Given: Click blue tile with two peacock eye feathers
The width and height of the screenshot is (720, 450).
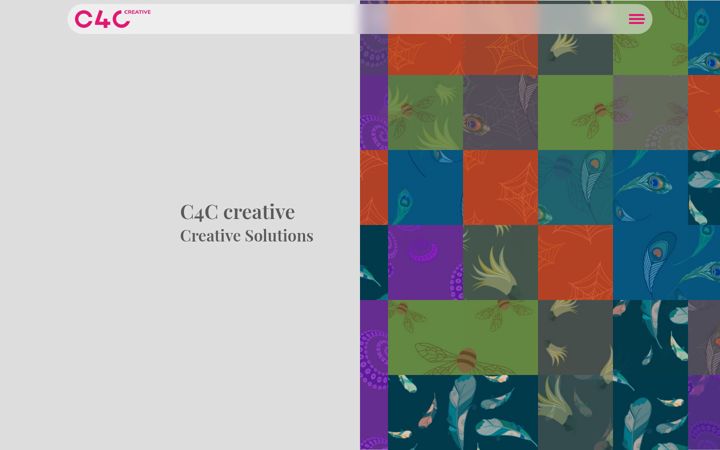Looking at the screenshot, I should [650, 187].
